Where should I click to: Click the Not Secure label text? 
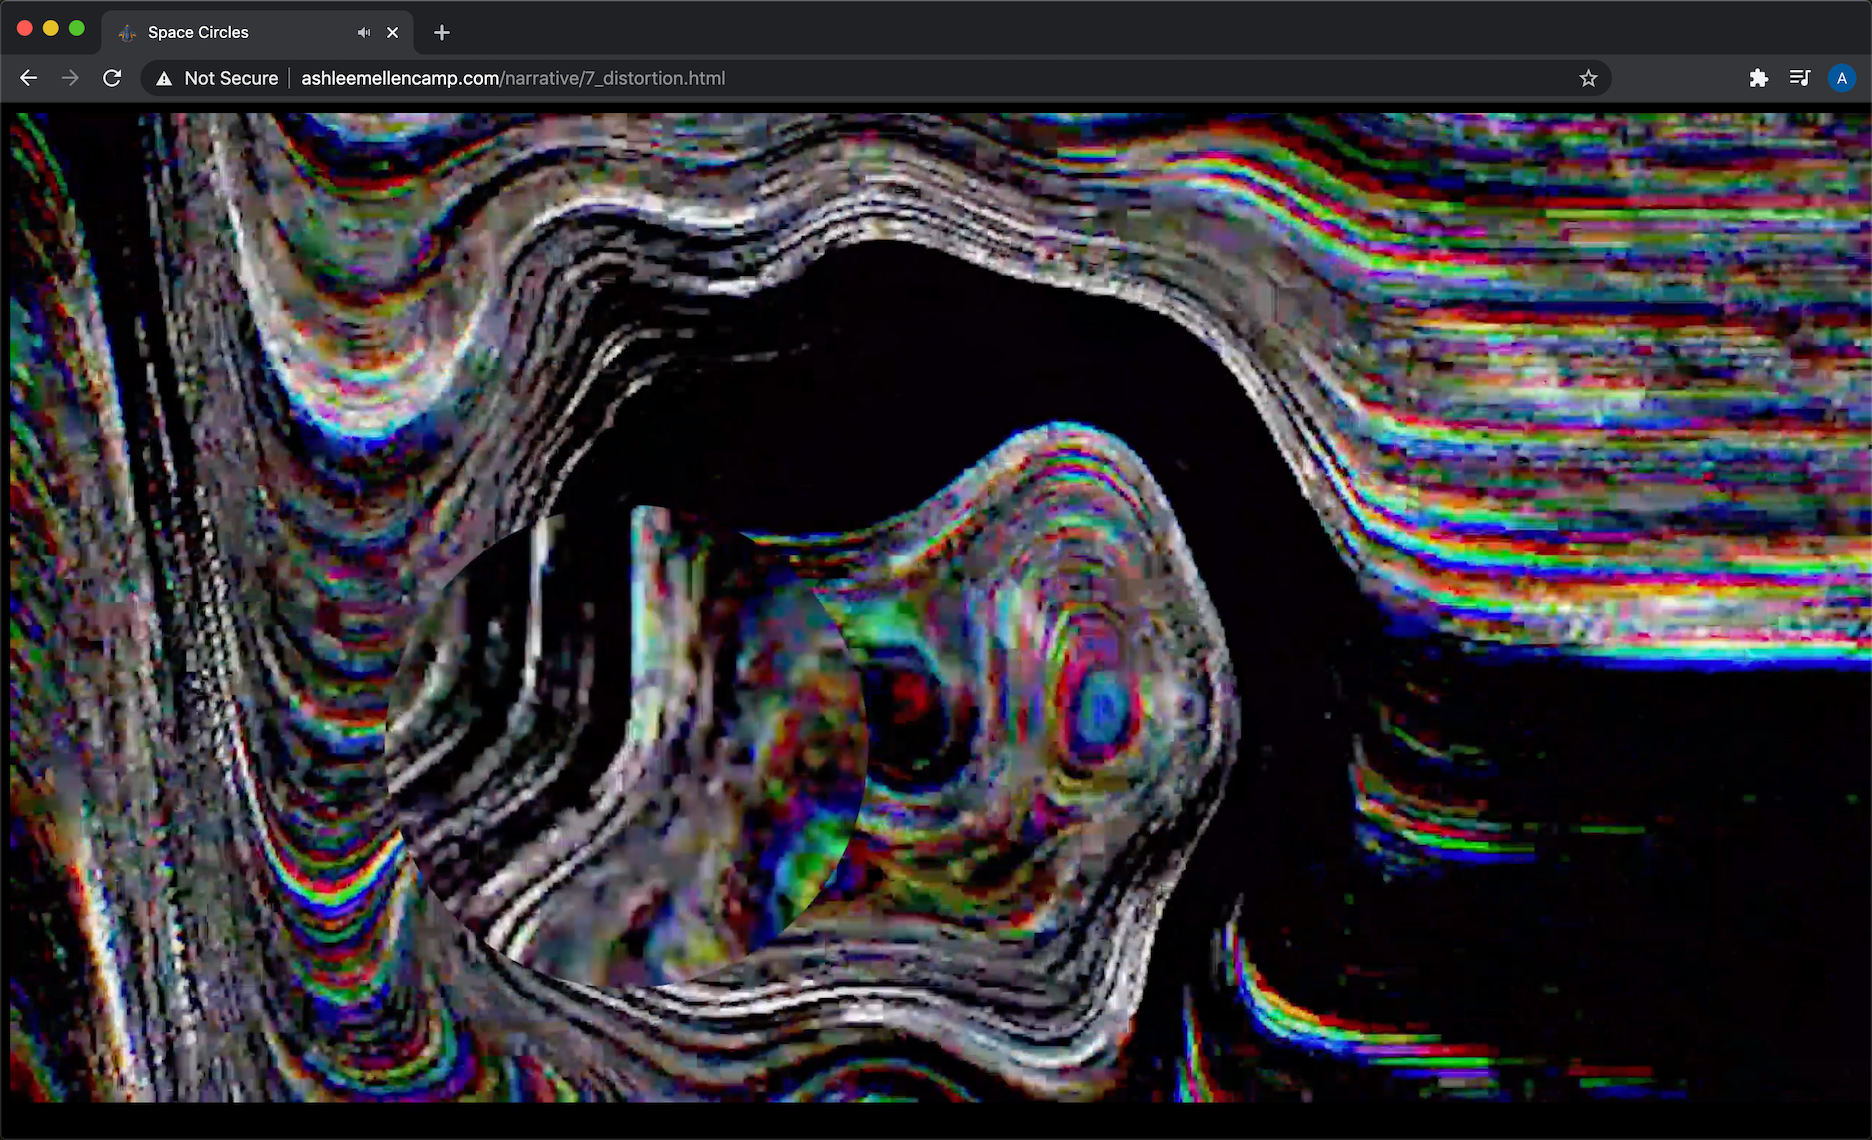pos(231,78)
